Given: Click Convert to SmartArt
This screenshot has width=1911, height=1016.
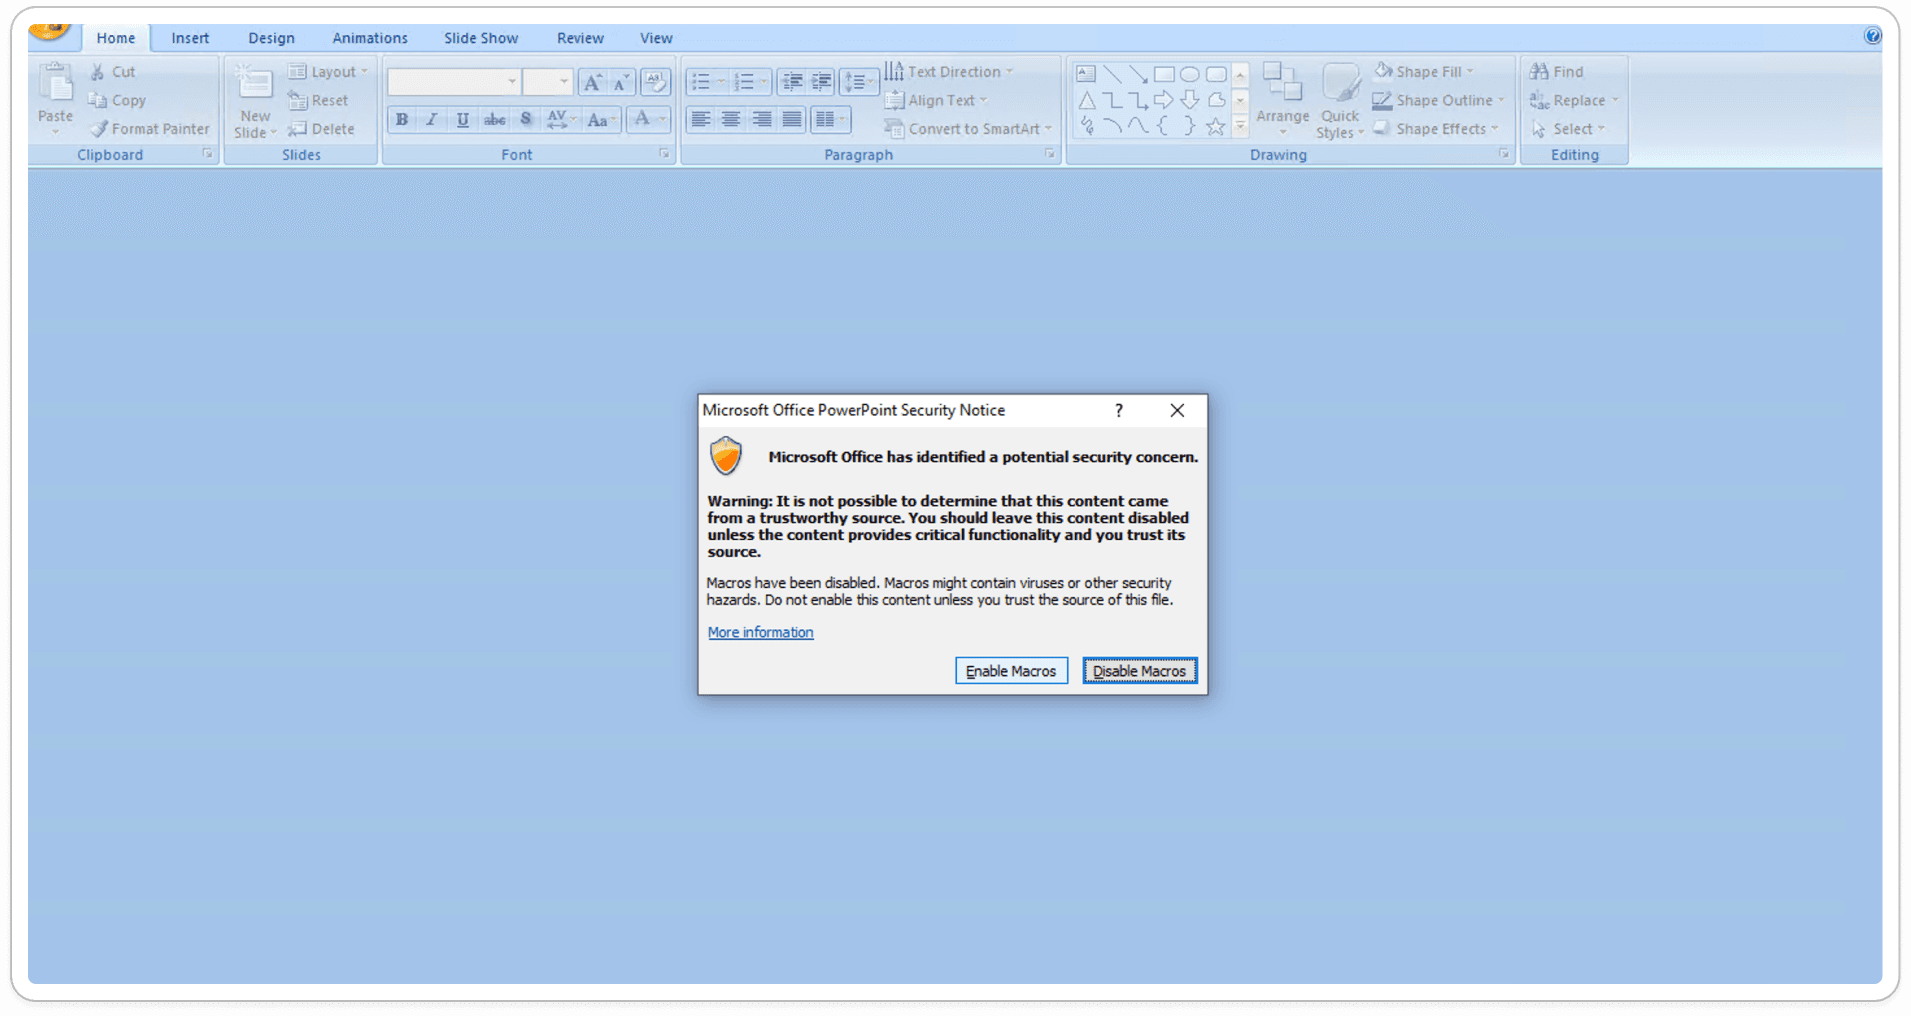Looking at the screenshot, I should [968, 129].
